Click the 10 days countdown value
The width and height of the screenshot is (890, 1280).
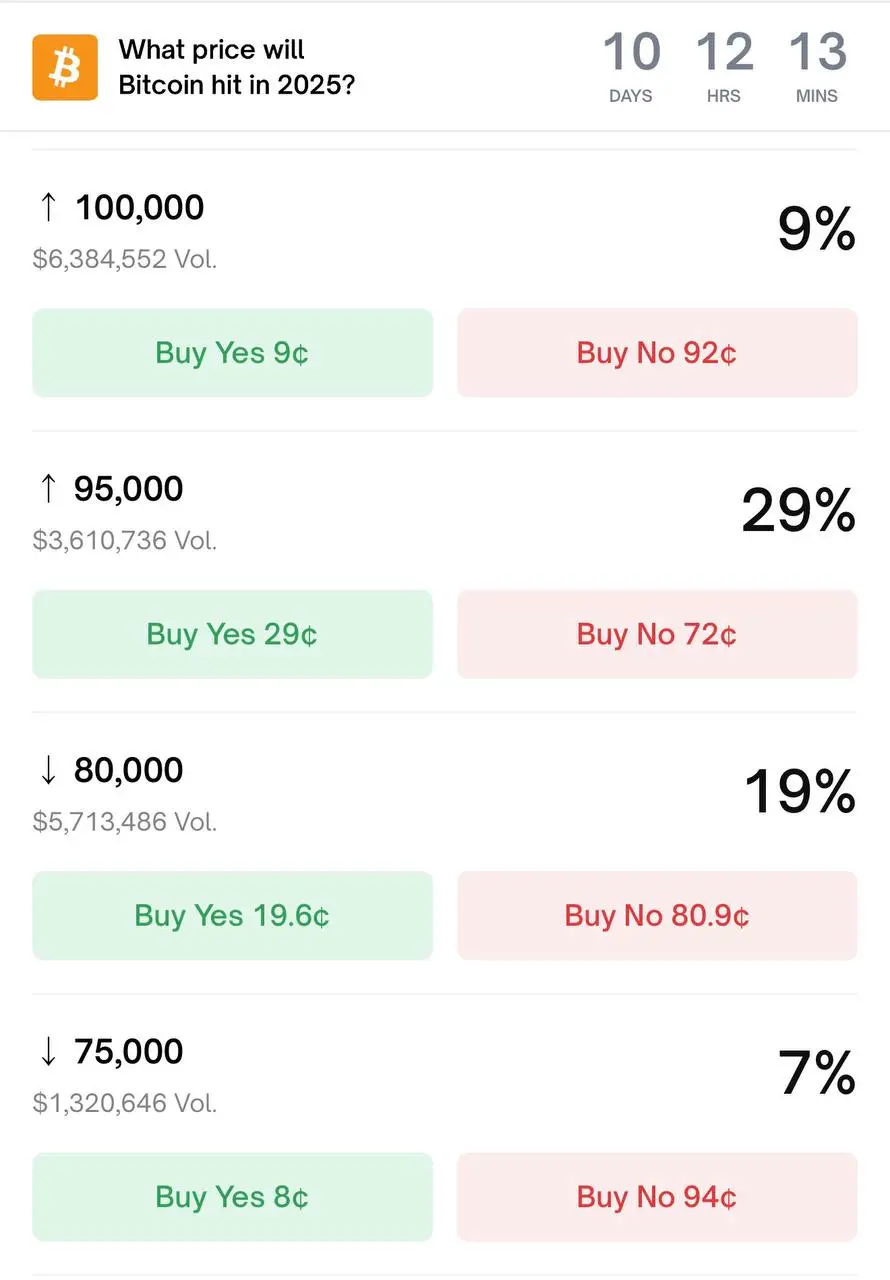point(631,53)
